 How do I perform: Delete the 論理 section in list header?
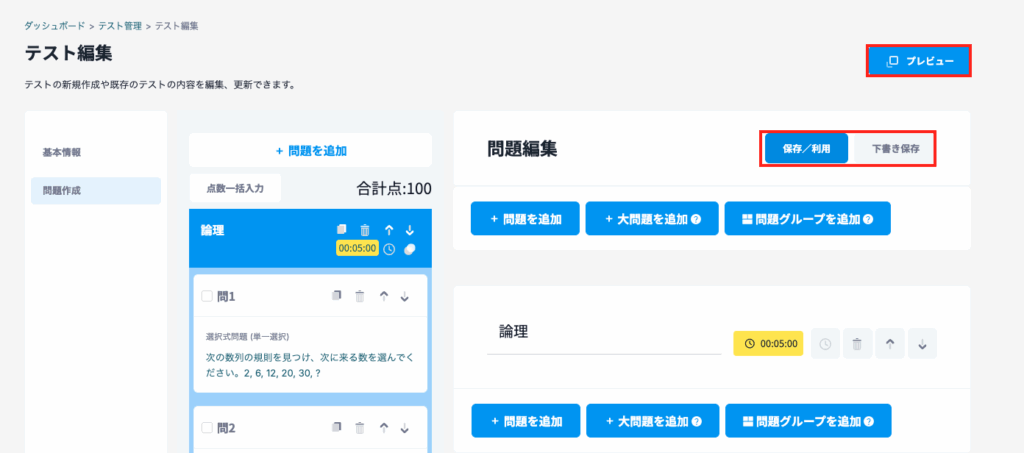364,230
